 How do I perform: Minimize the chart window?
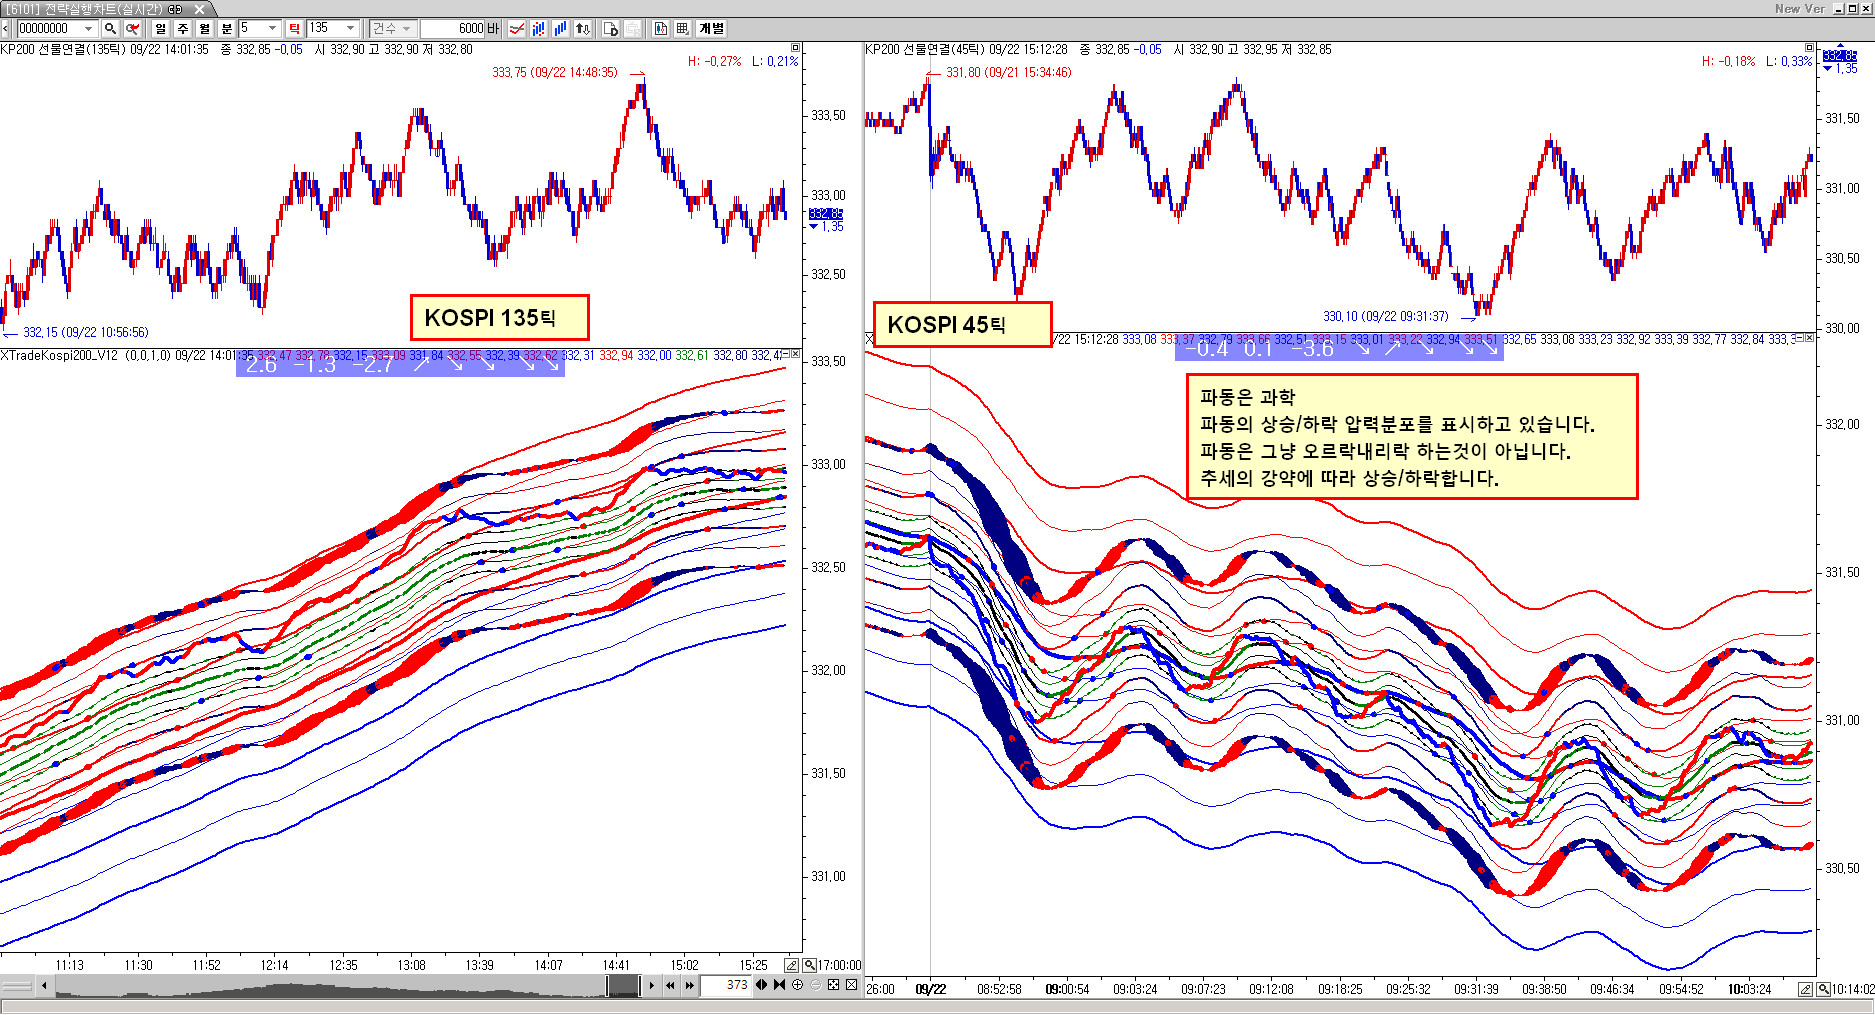(1837, 9)
